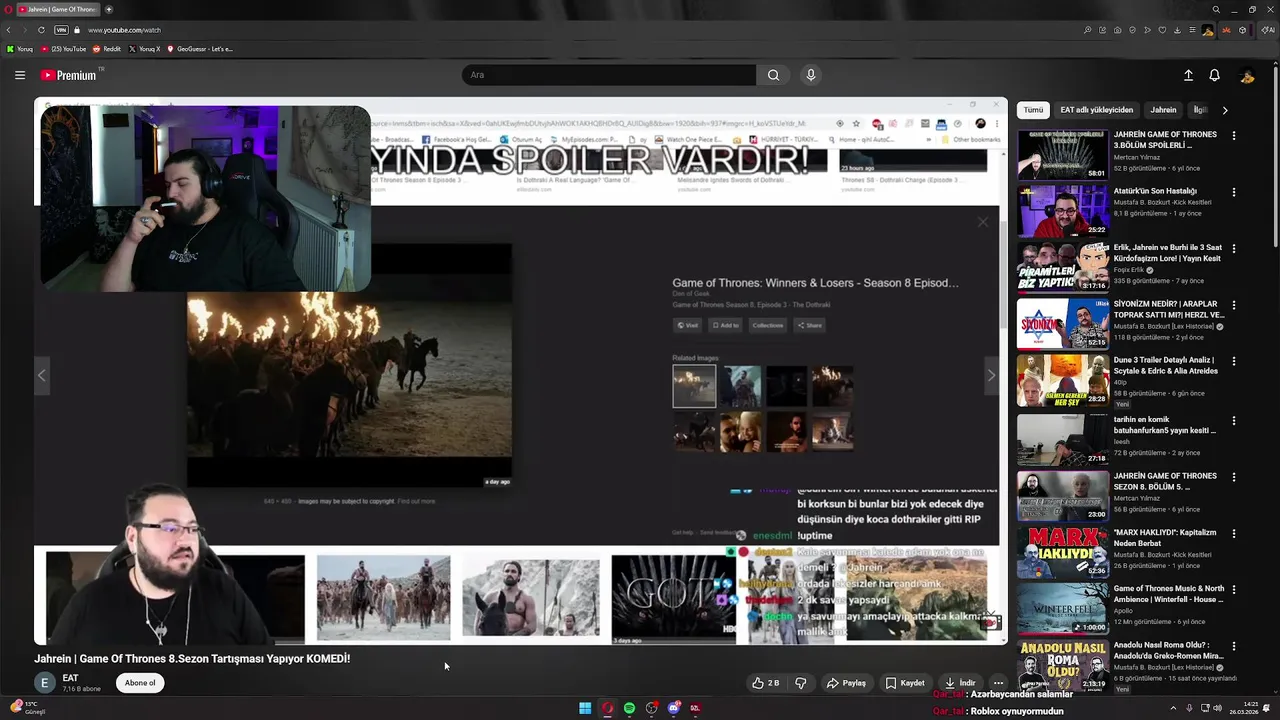
Task: Open the Winterfell ambience video thumbnail
Action: coord(1063,608)
